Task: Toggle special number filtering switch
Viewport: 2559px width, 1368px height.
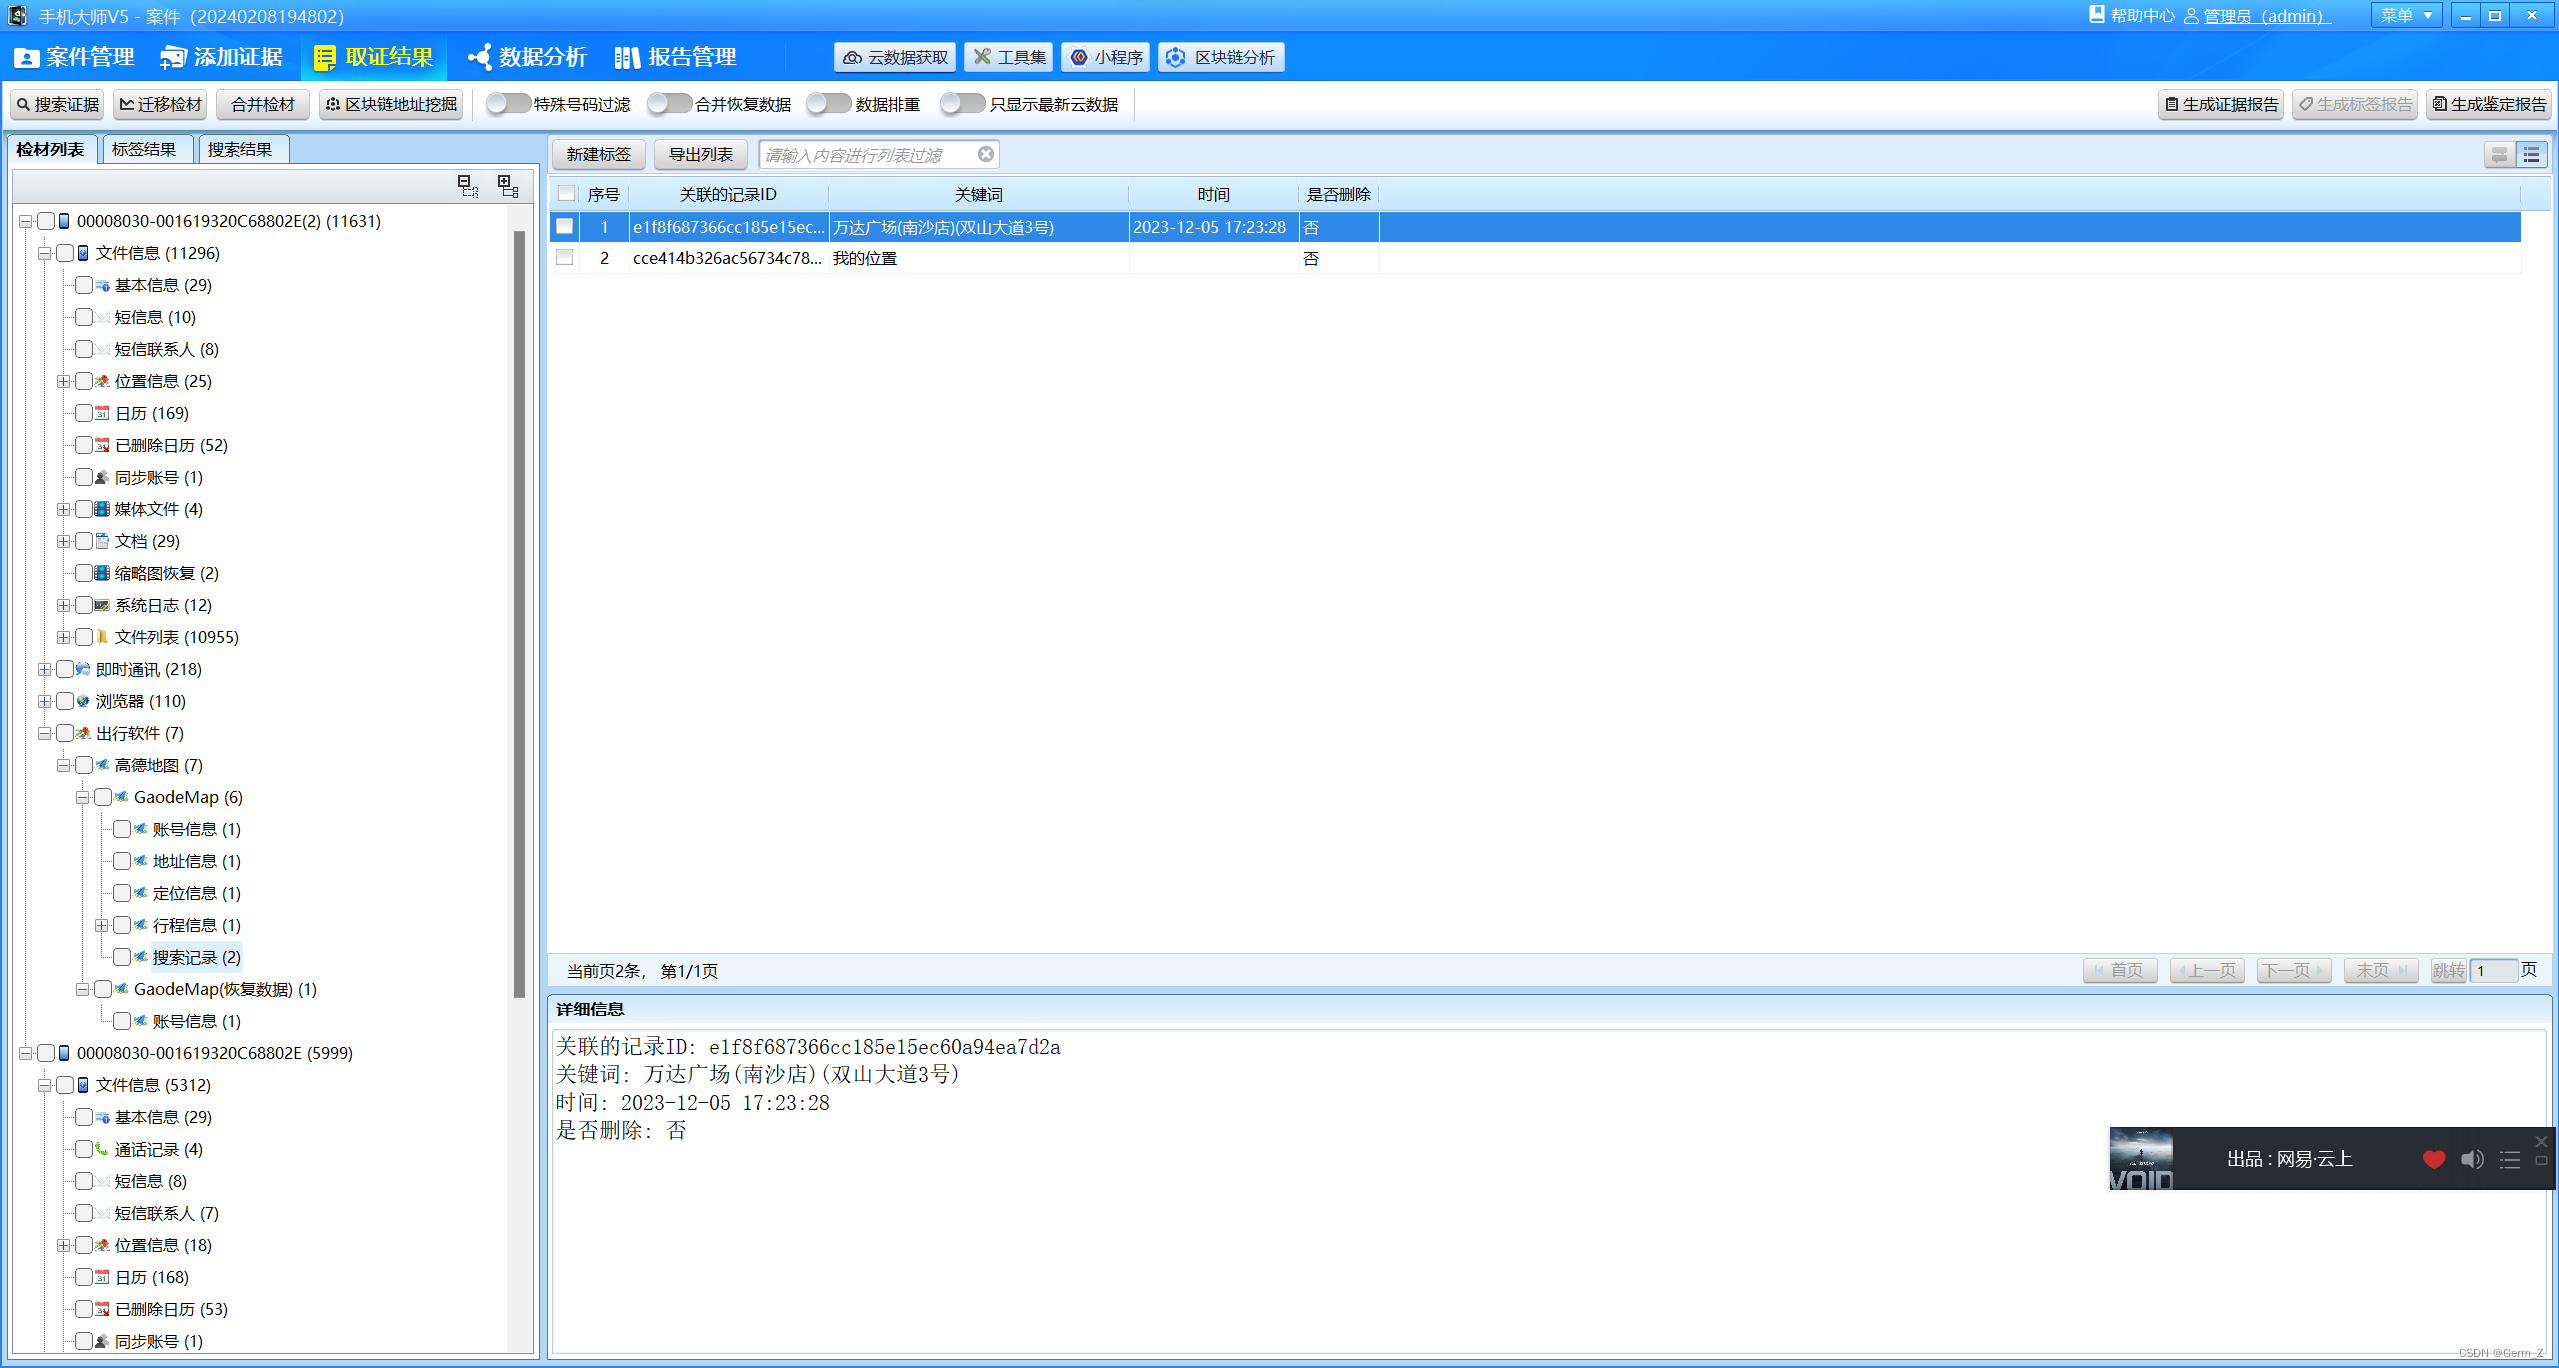Action: click(x=508, y=104)
